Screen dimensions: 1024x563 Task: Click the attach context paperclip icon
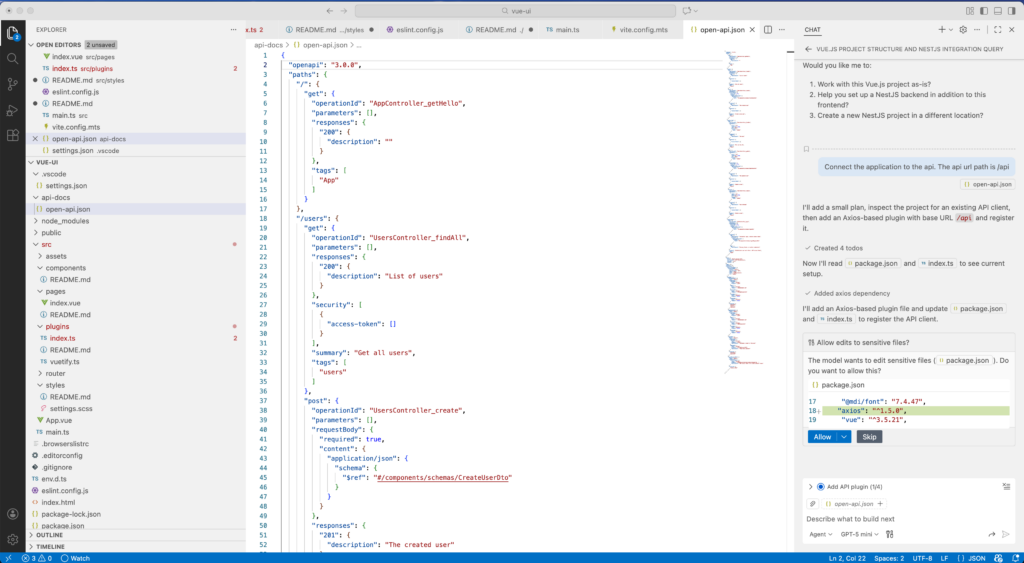[811, 503]
